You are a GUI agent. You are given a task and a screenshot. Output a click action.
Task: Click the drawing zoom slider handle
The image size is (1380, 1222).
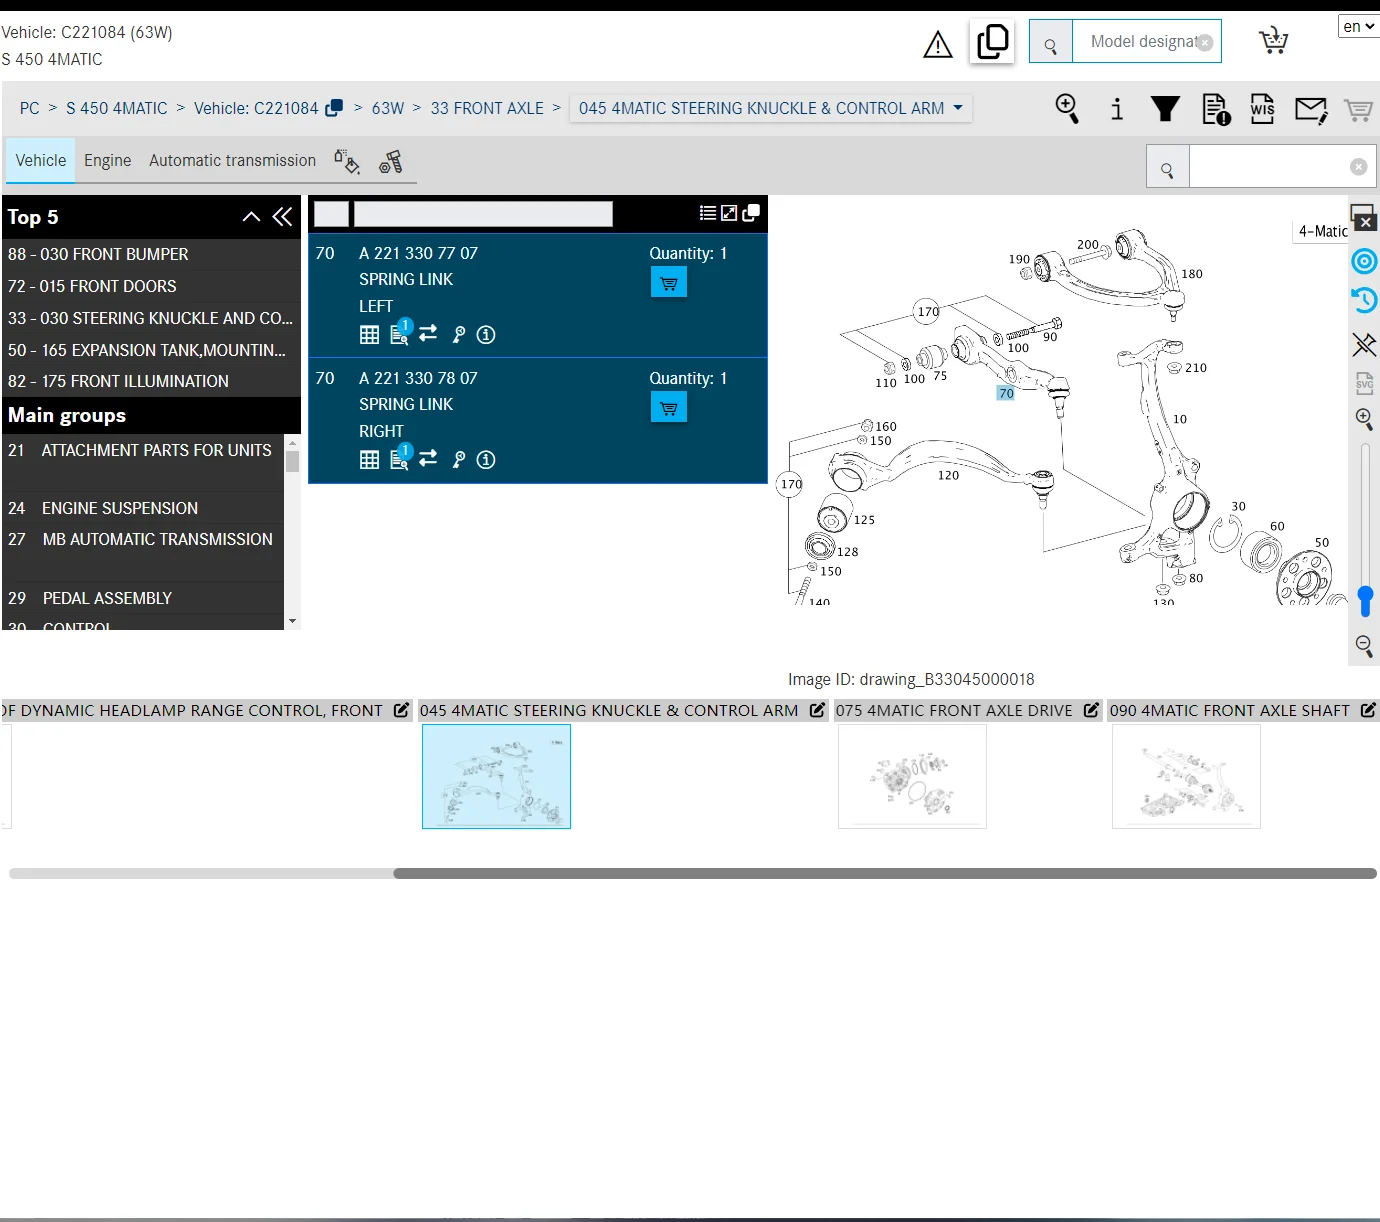(x=1366, y=601)
